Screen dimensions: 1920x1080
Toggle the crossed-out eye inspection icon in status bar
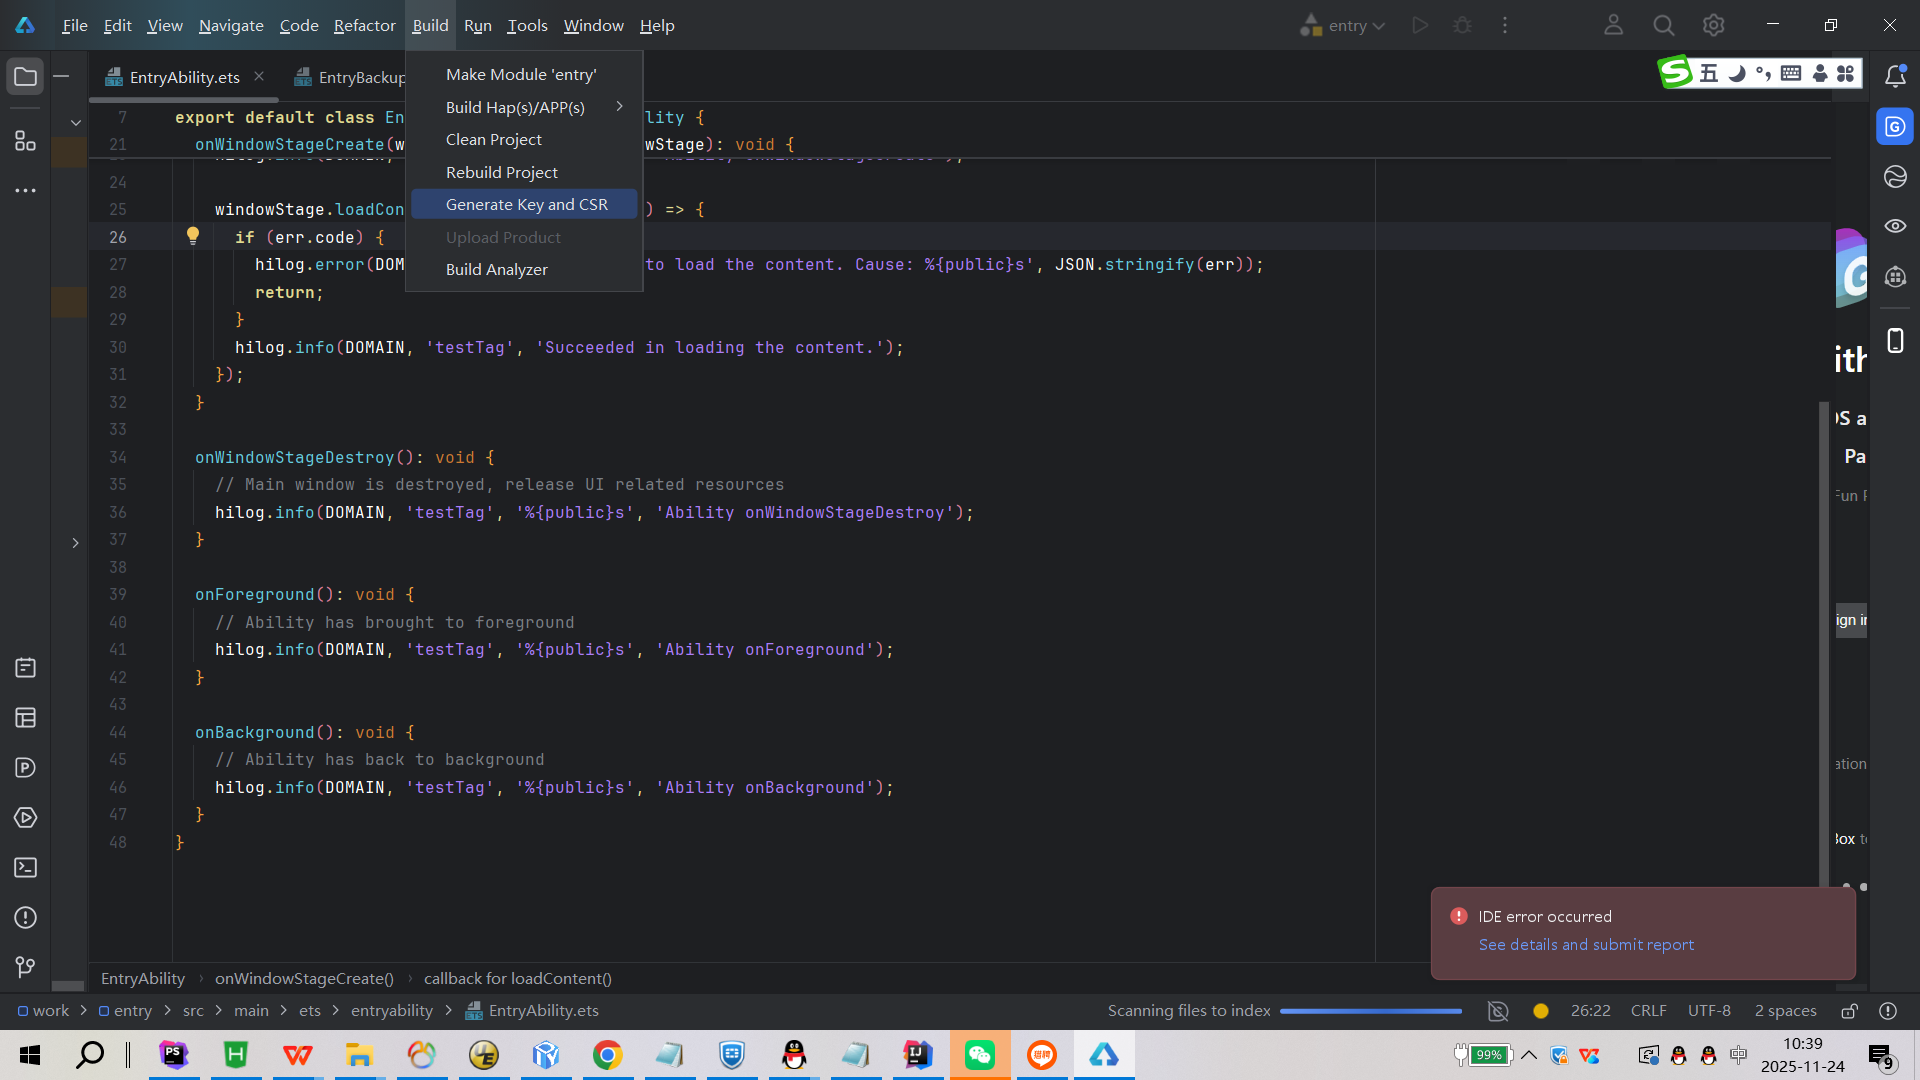pyautogui.click(x=1497, y=1011)
